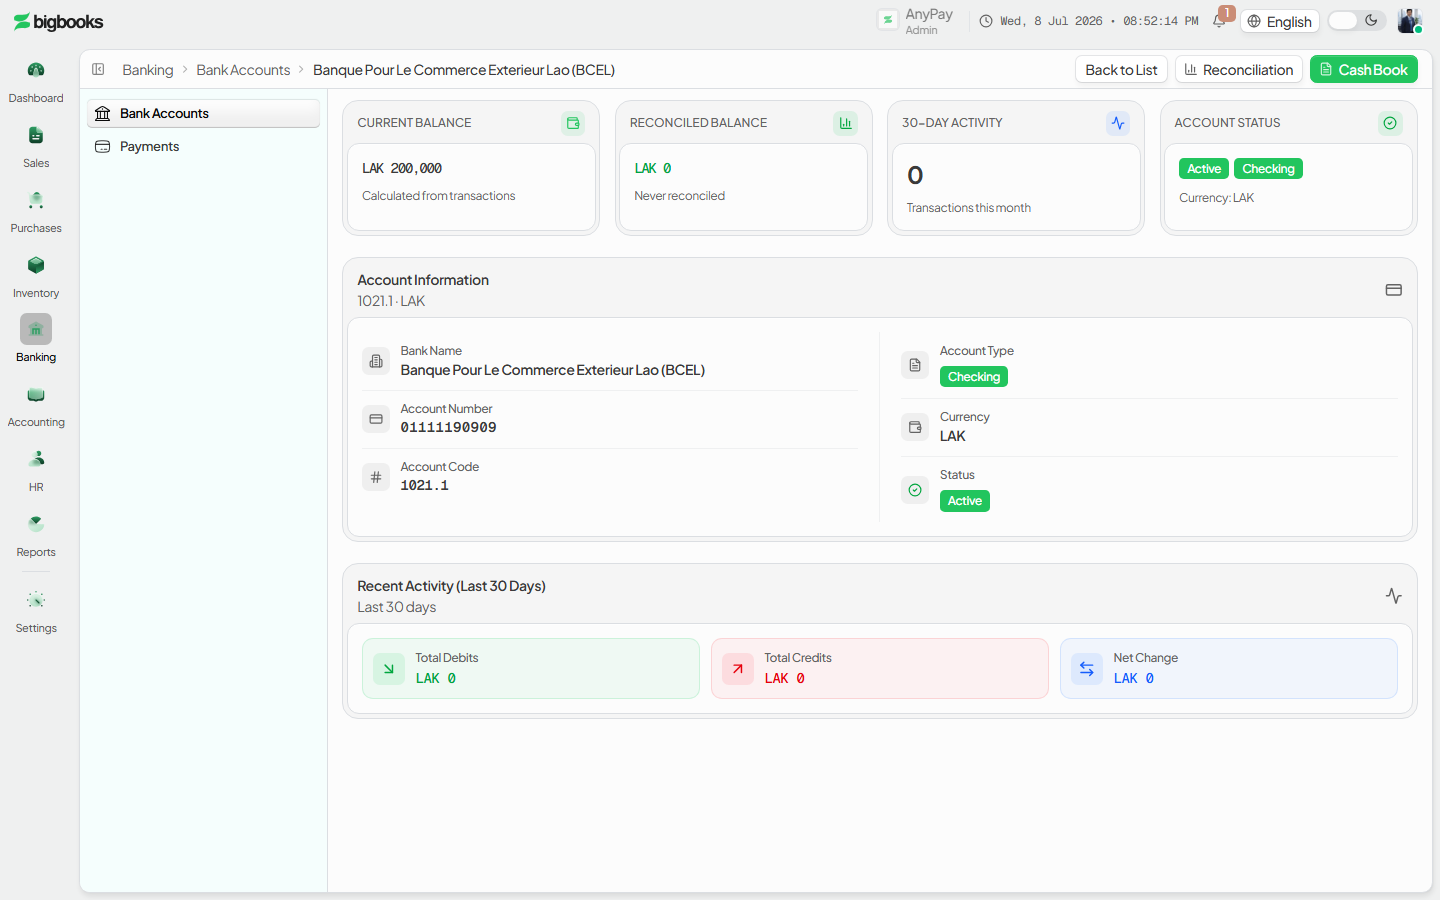Click the Checking badge under Account Type
Image resolution: width=1440 pixels, height=900 pixels.
point(974,377)
